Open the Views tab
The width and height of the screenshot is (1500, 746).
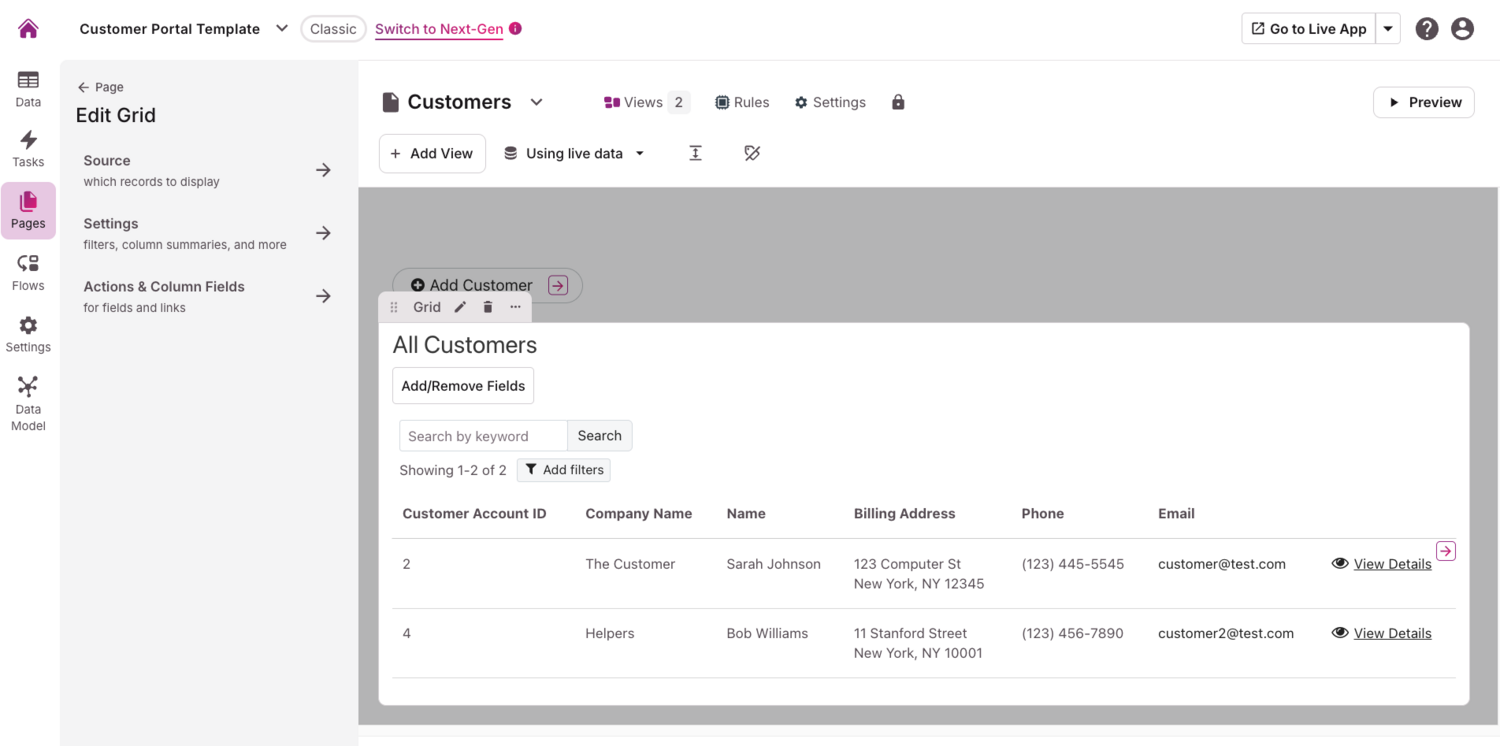point(645,102)
